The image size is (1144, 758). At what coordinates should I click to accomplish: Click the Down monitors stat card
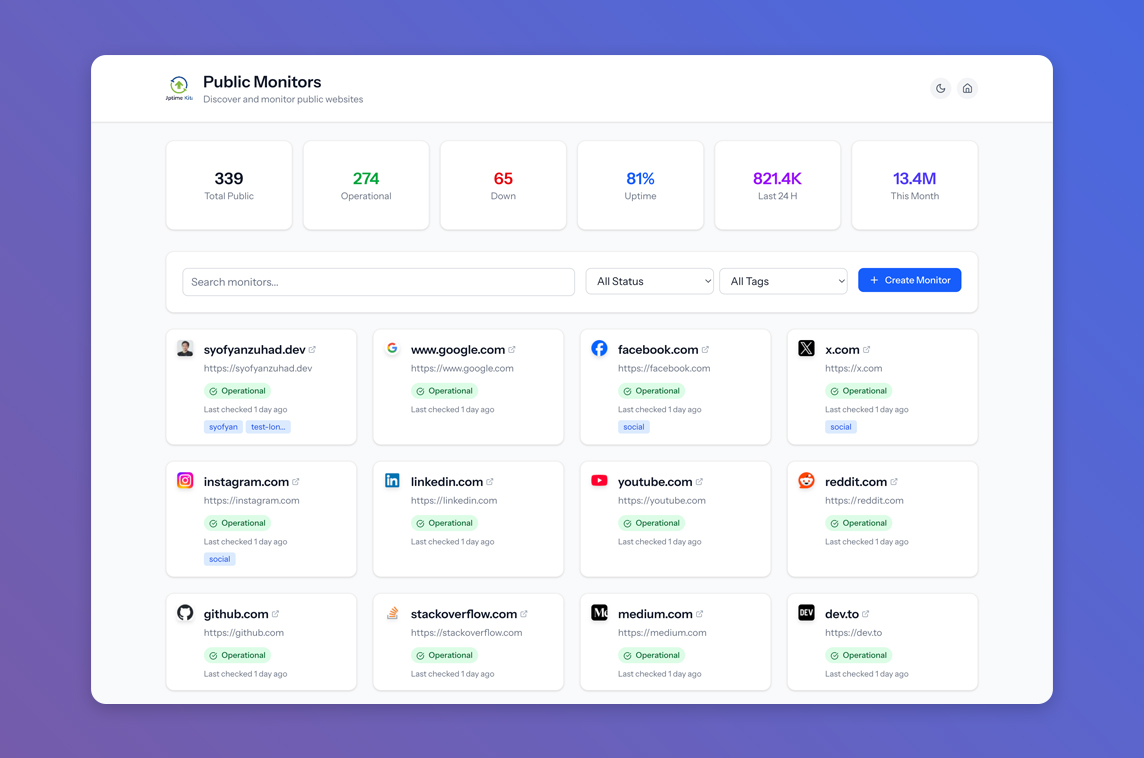point(503,185)
